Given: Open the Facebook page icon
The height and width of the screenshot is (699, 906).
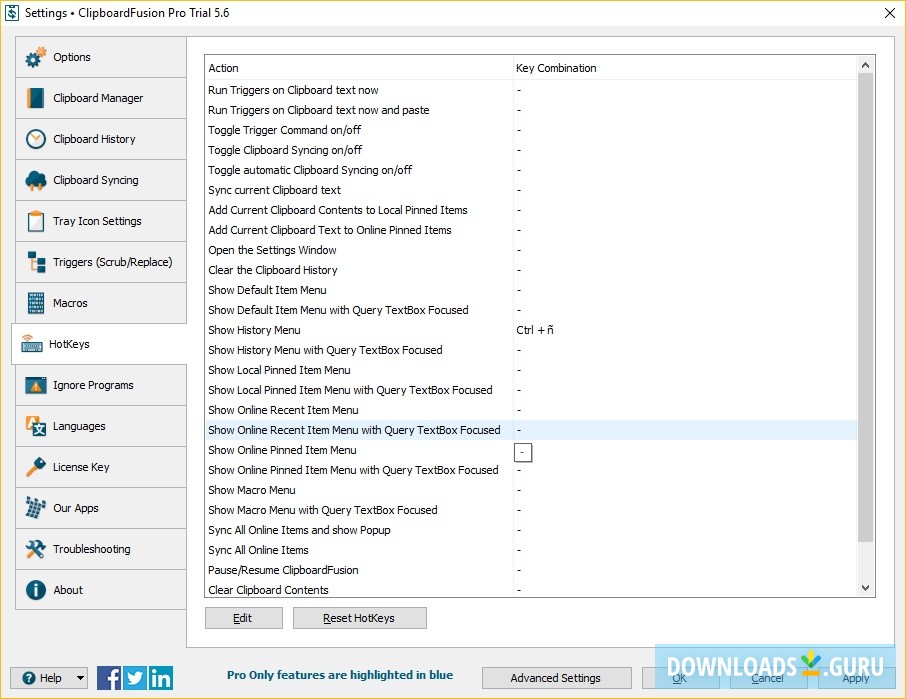Looking at the screenshot, I should (x=109, y=678).
